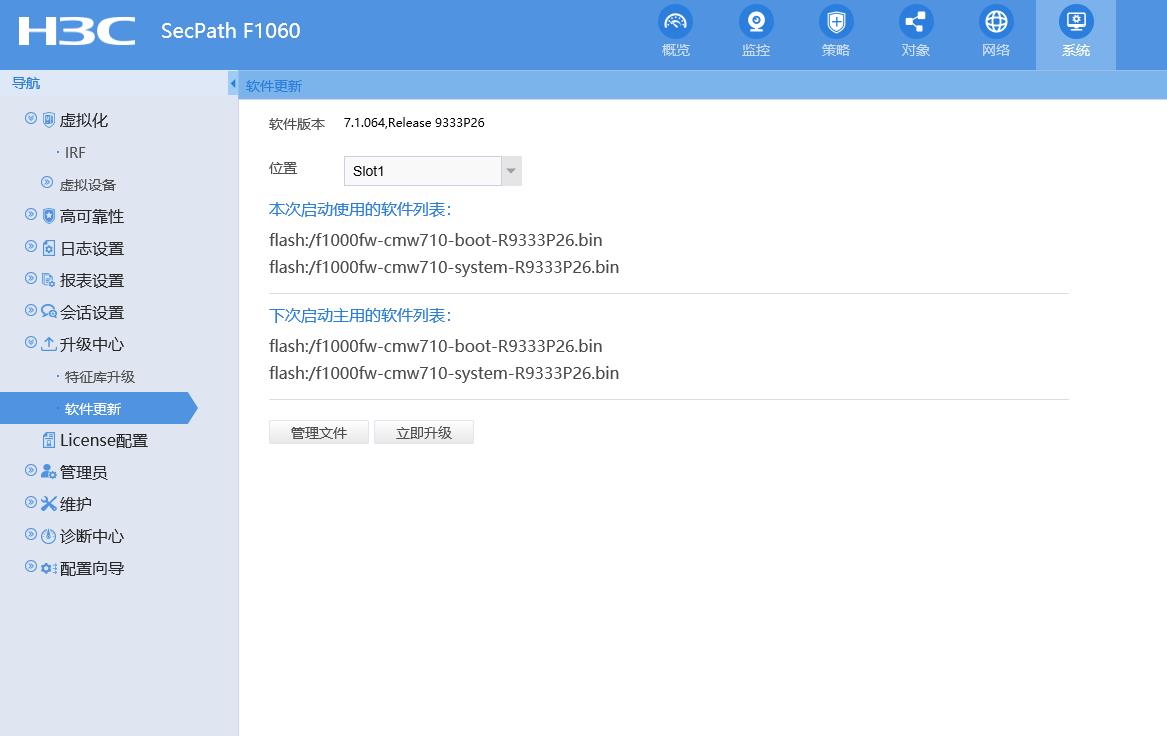Image resolution: width=1167 pixels, height=736 pixels.
Task: Open the License配置 navigation item
Action: pyautogui.click(x=104, y=441)
